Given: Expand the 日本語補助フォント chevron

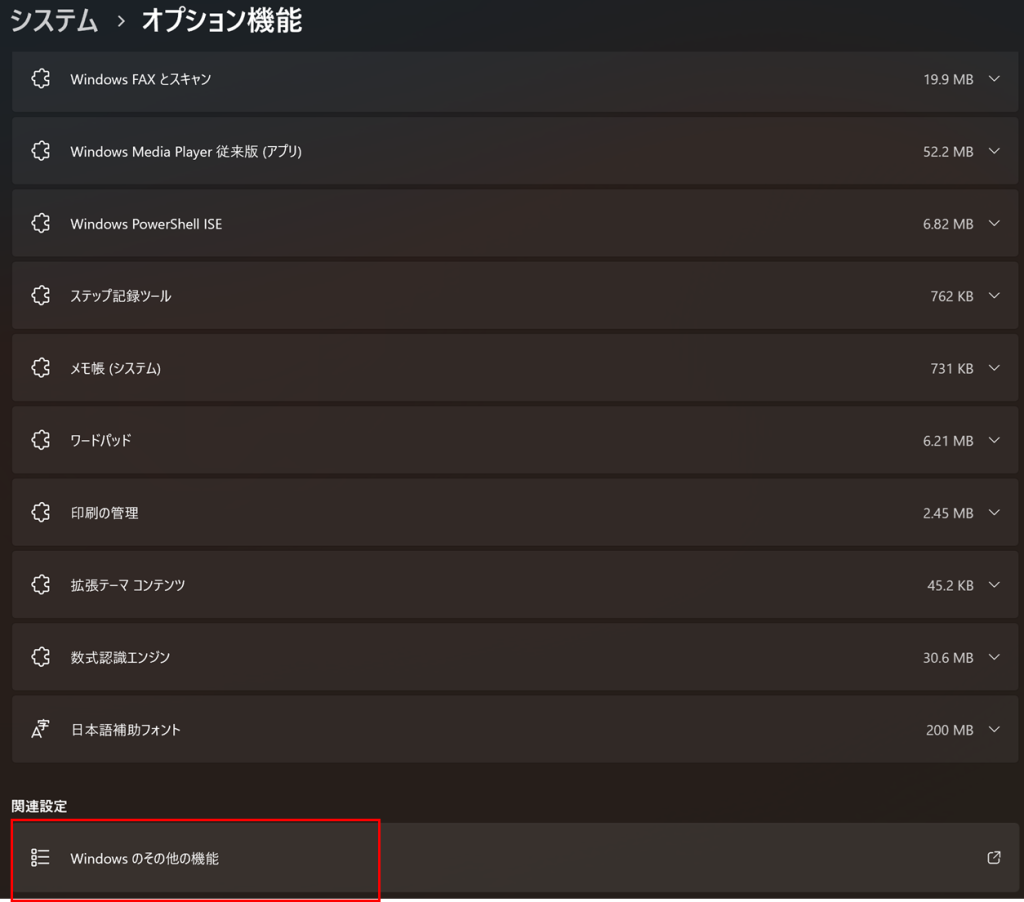Looking at the screenshot, I should coord(993,730).
